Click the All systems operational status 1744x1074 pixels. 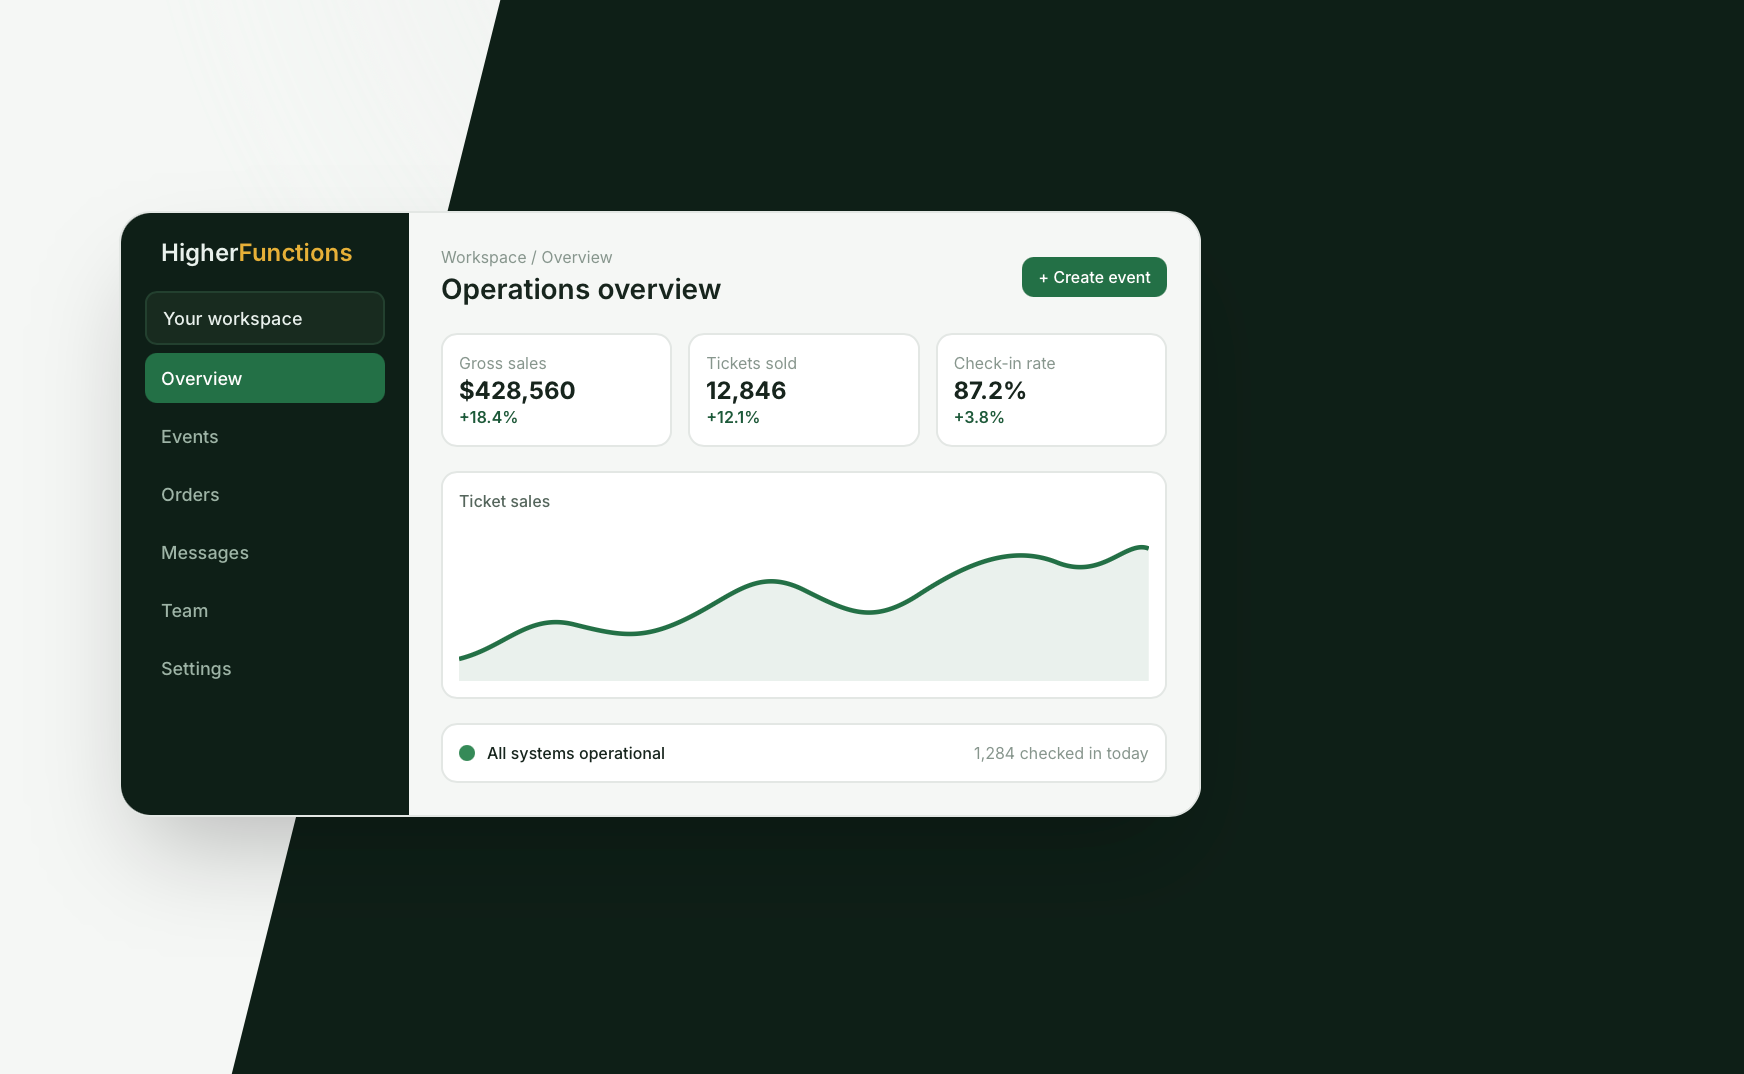(x=576, y=753)
